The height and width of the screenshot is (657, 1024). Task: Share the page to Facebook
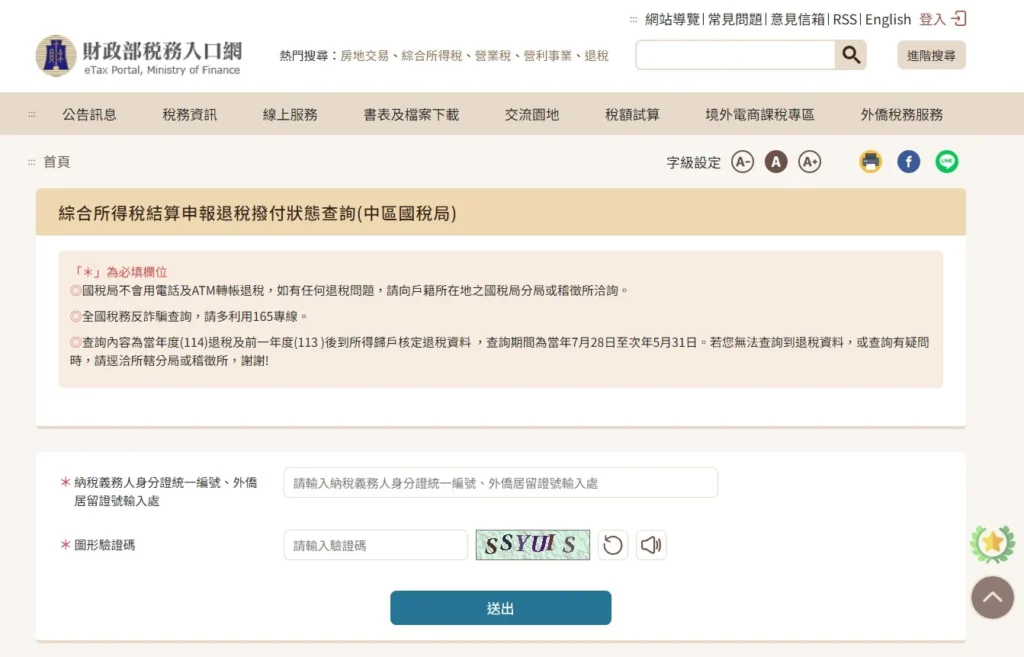click(908, 161)
